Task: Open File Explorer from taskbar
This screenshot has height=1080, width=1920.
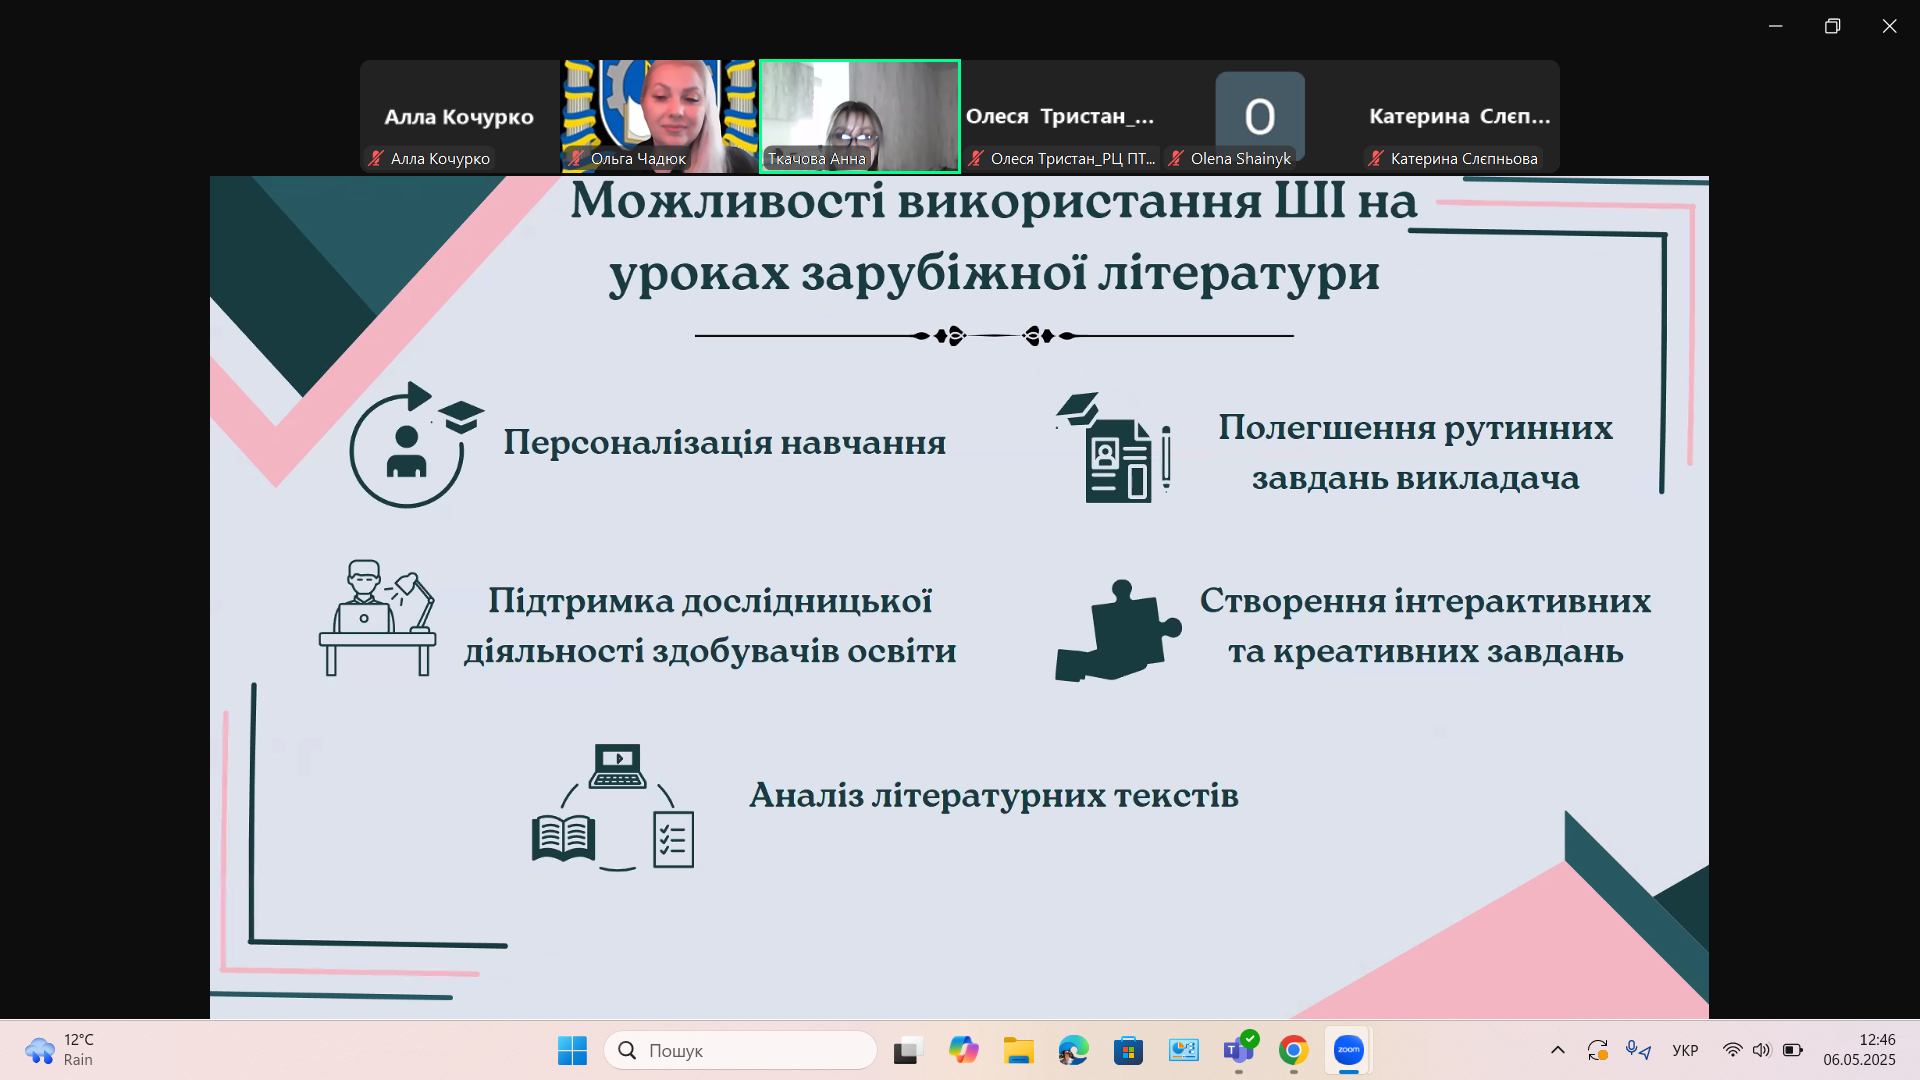Action: click(1018, 1050)
